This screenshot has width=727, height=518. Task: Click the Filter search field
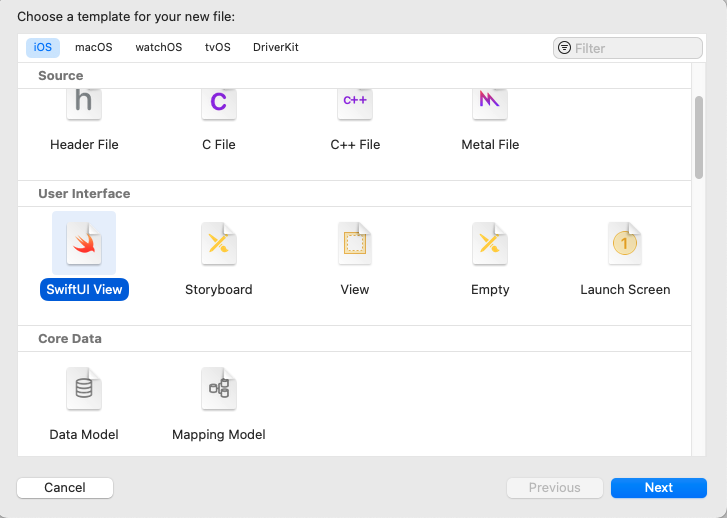635,48
